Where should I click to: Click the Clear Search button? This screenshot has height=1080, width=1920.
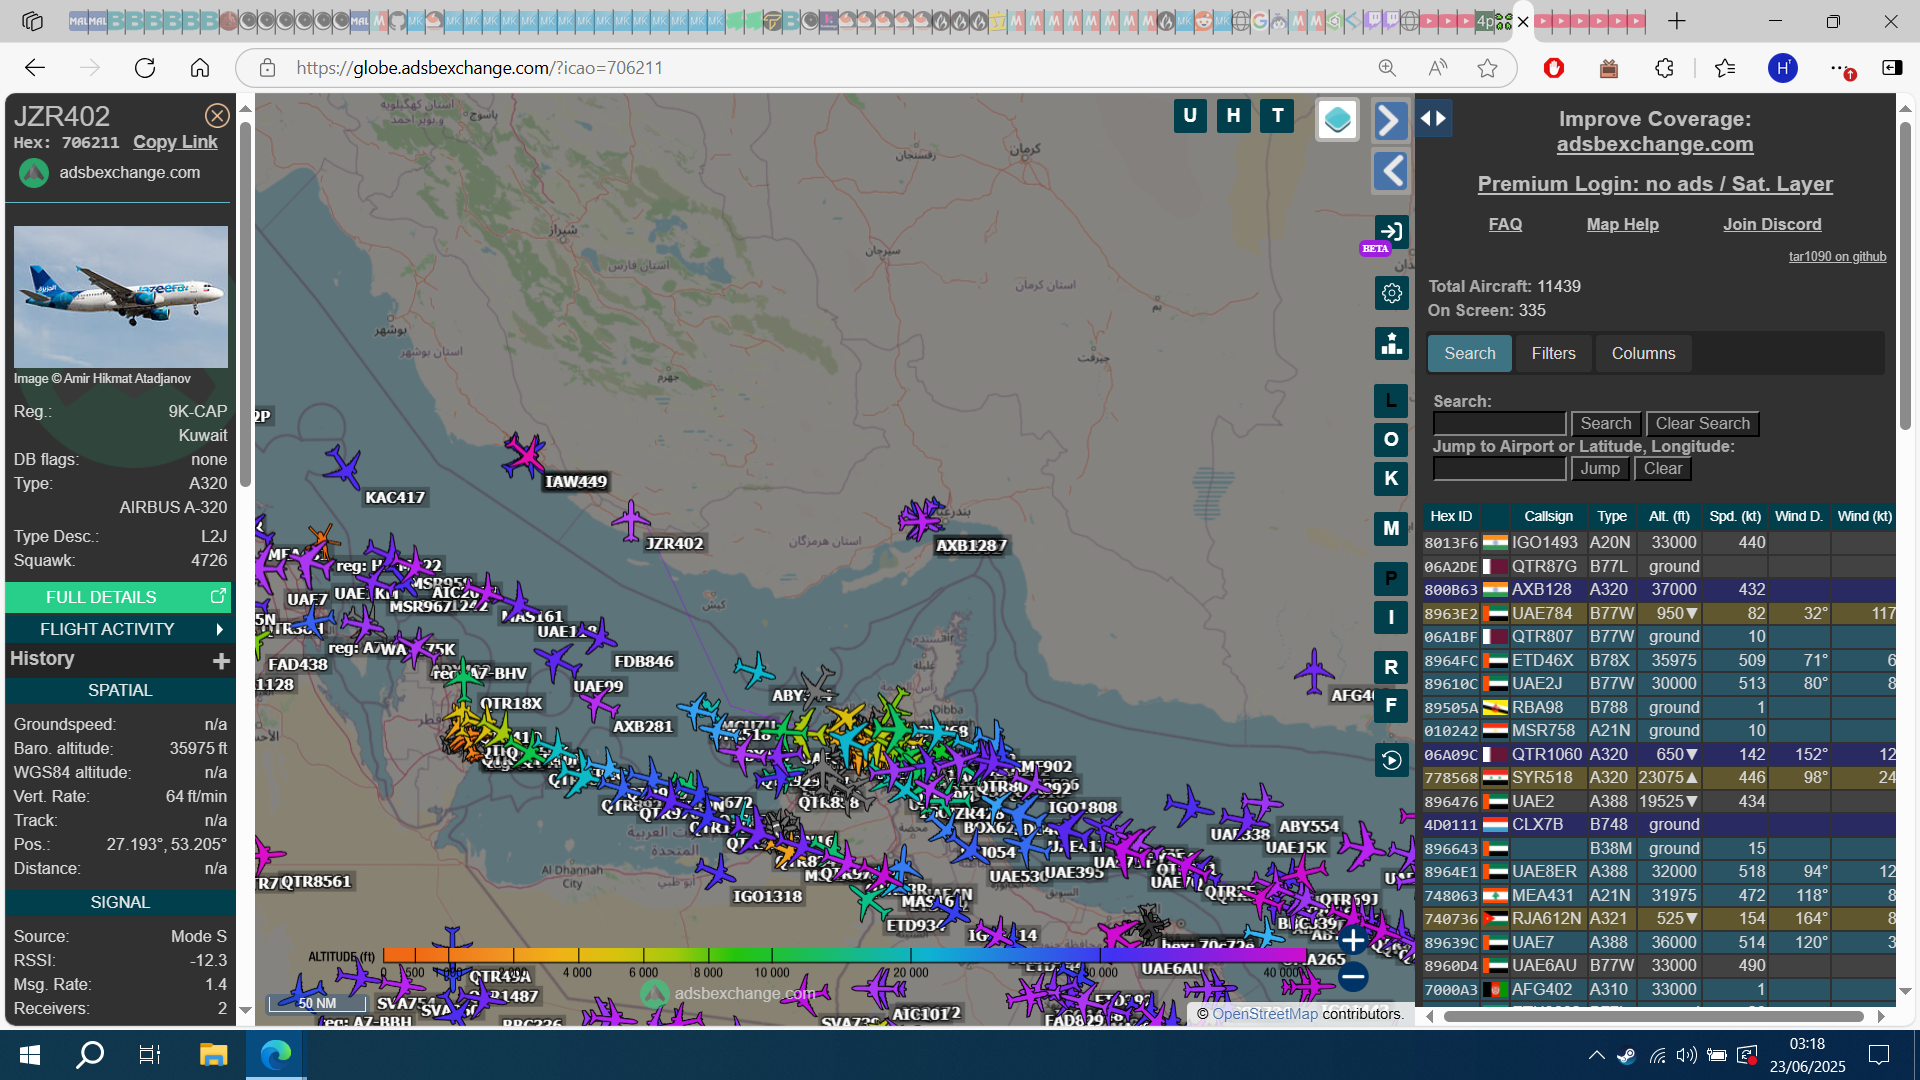1702,424
